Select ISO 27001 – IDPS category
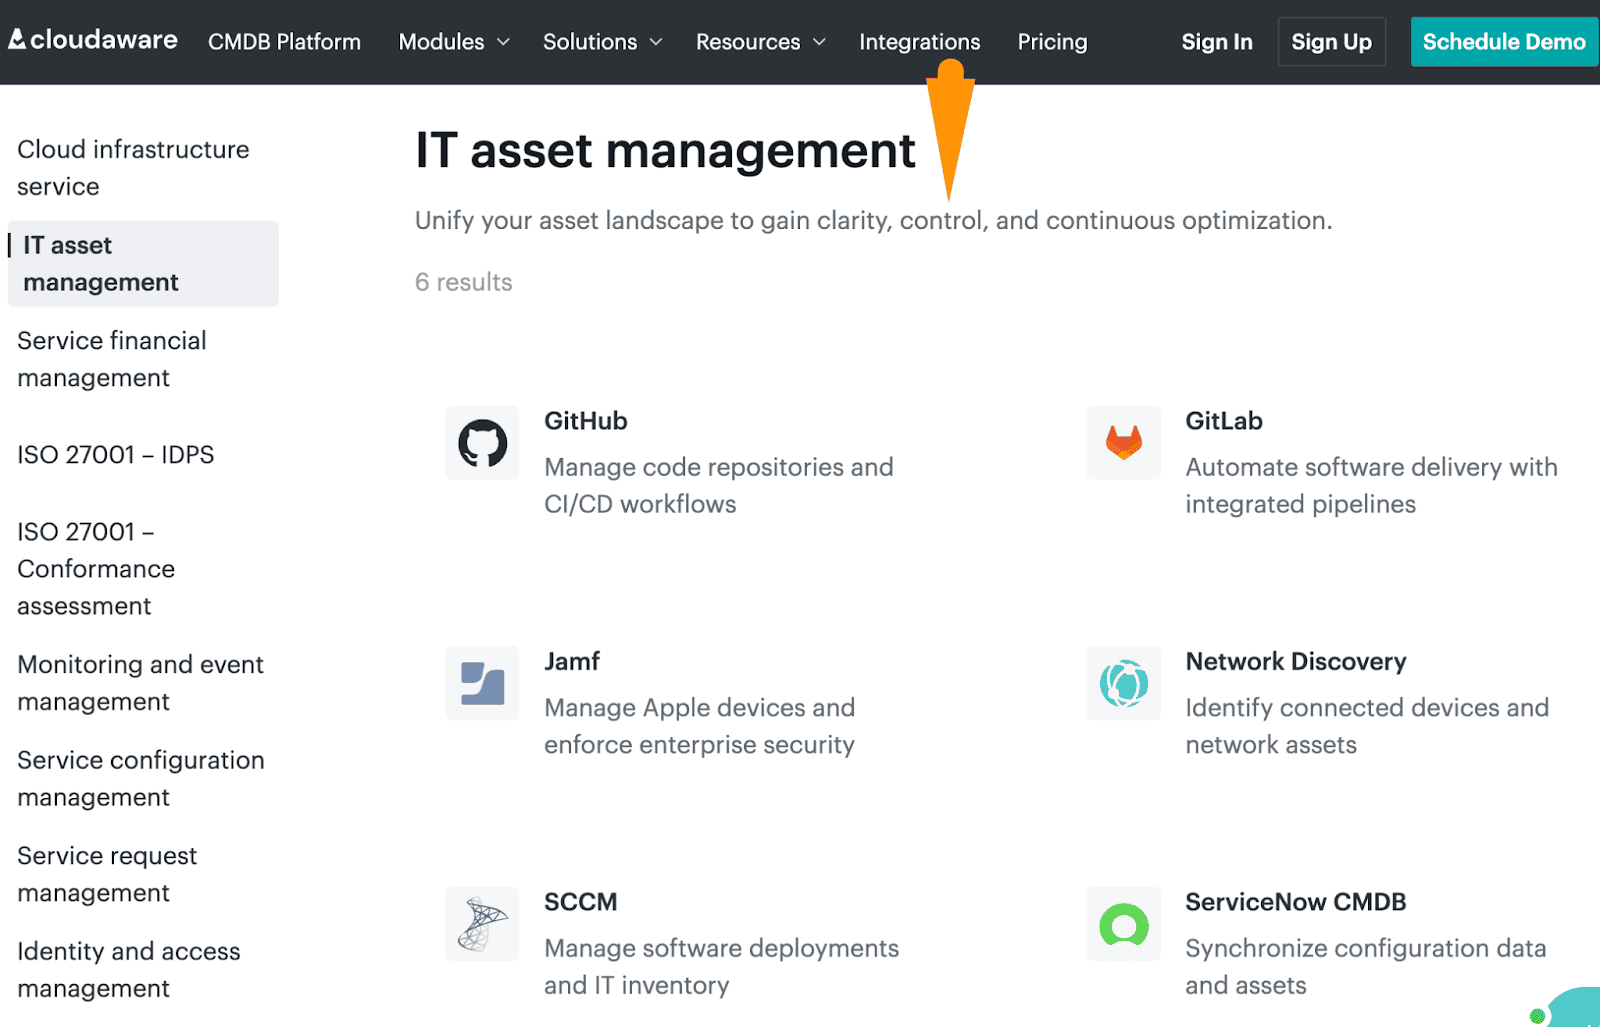 [x=115, y=454]
